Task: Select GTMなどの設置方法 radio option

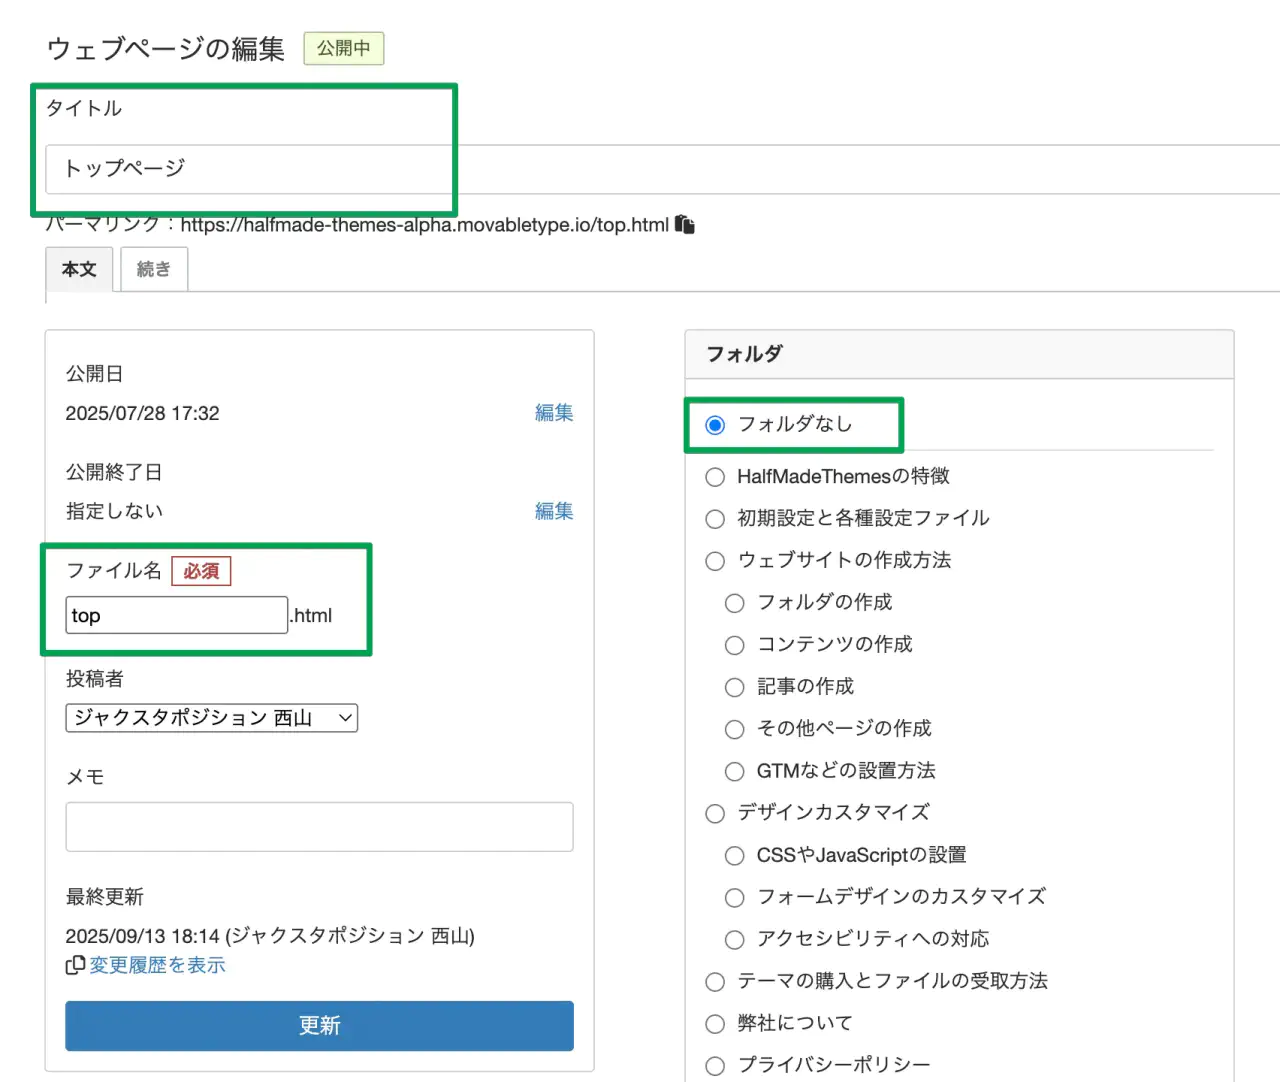Action: [735, 771]
